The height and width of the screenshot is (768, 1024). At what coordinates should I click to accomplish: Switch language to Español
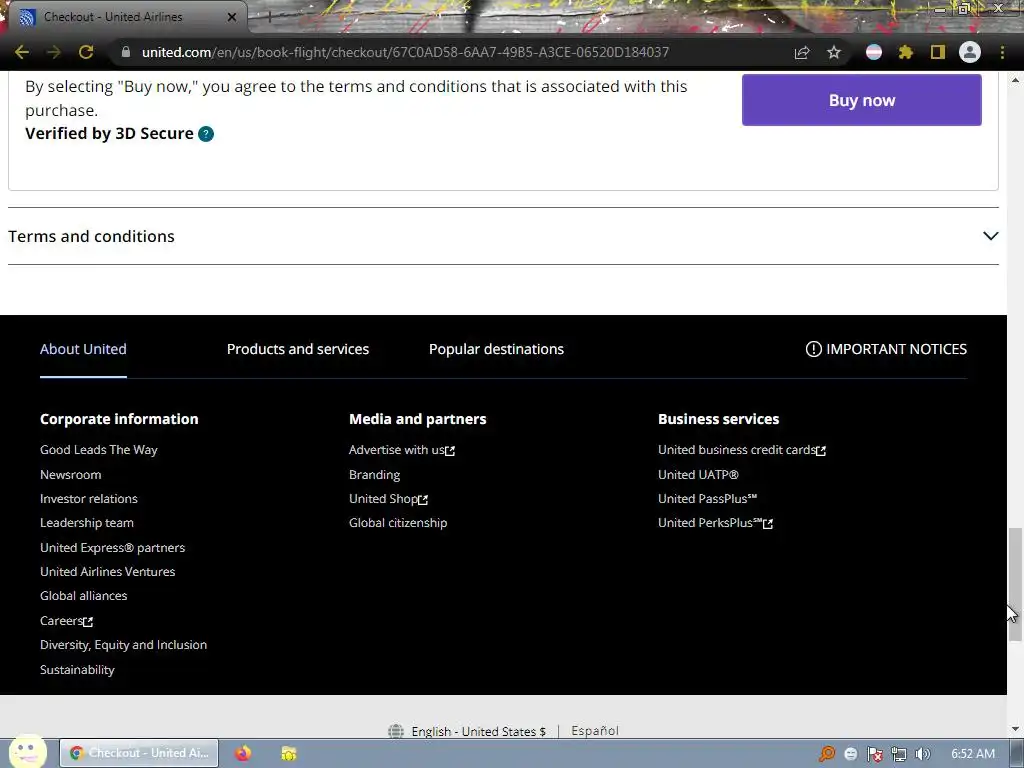tap(595, 731)
